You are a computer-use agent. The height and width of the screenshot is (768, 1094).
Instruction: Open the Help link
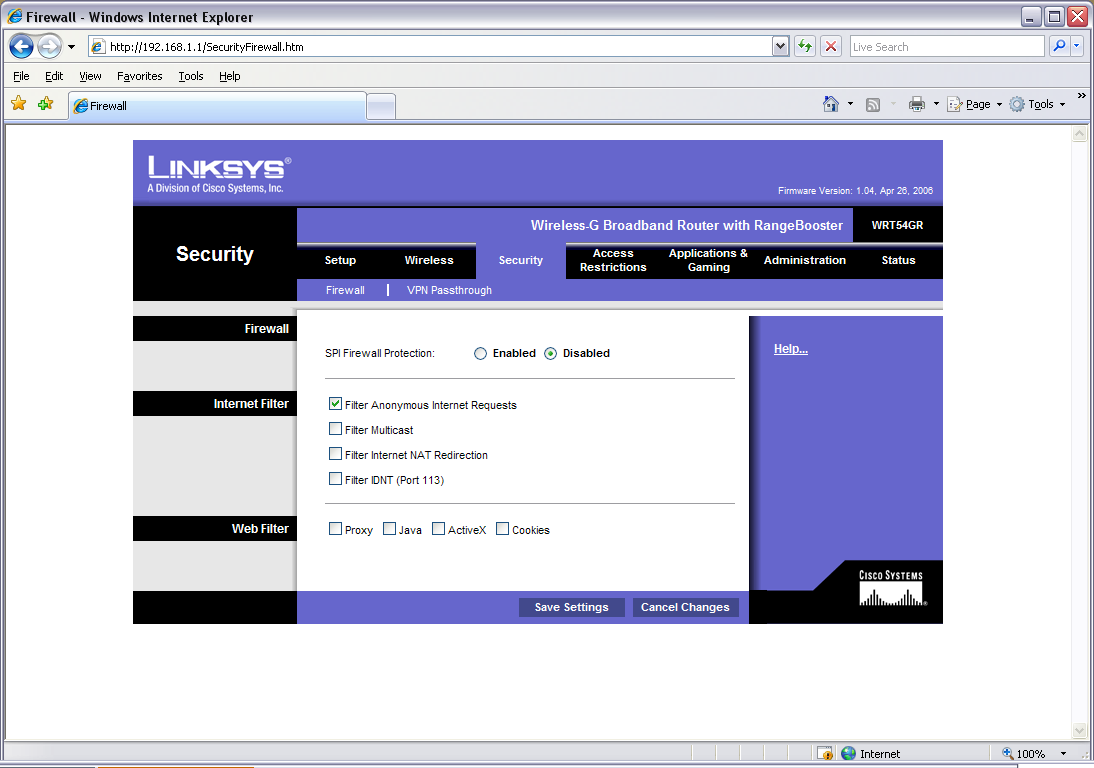790,349
